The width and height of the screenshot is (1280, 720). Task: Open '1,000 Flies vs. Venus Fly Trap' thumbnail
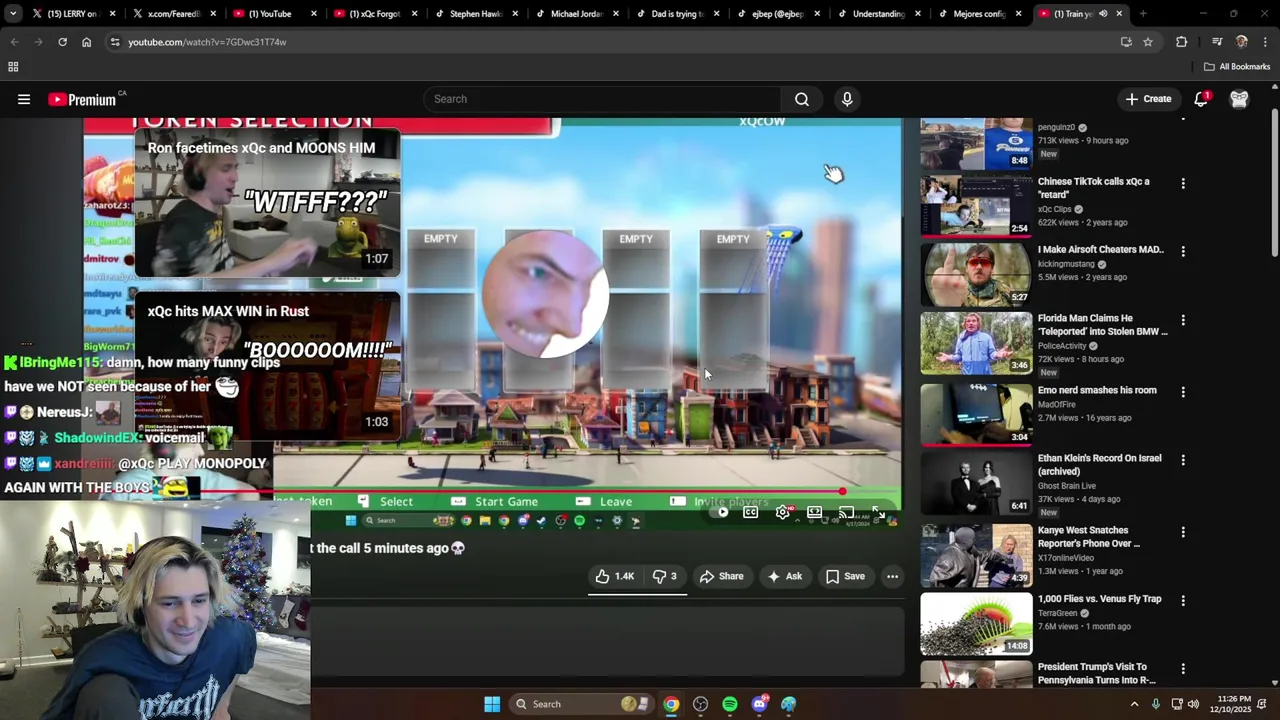[976, 624]
